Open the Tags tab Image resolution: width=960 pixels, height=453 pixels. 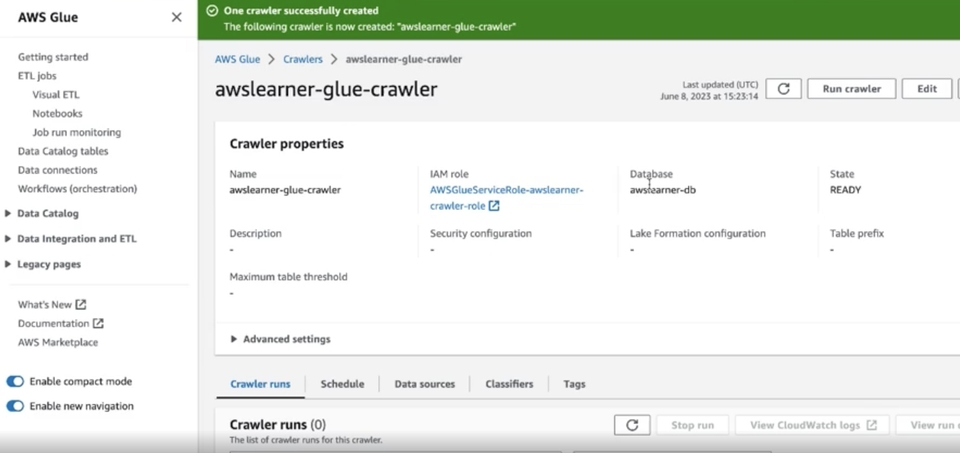(574, 384)
